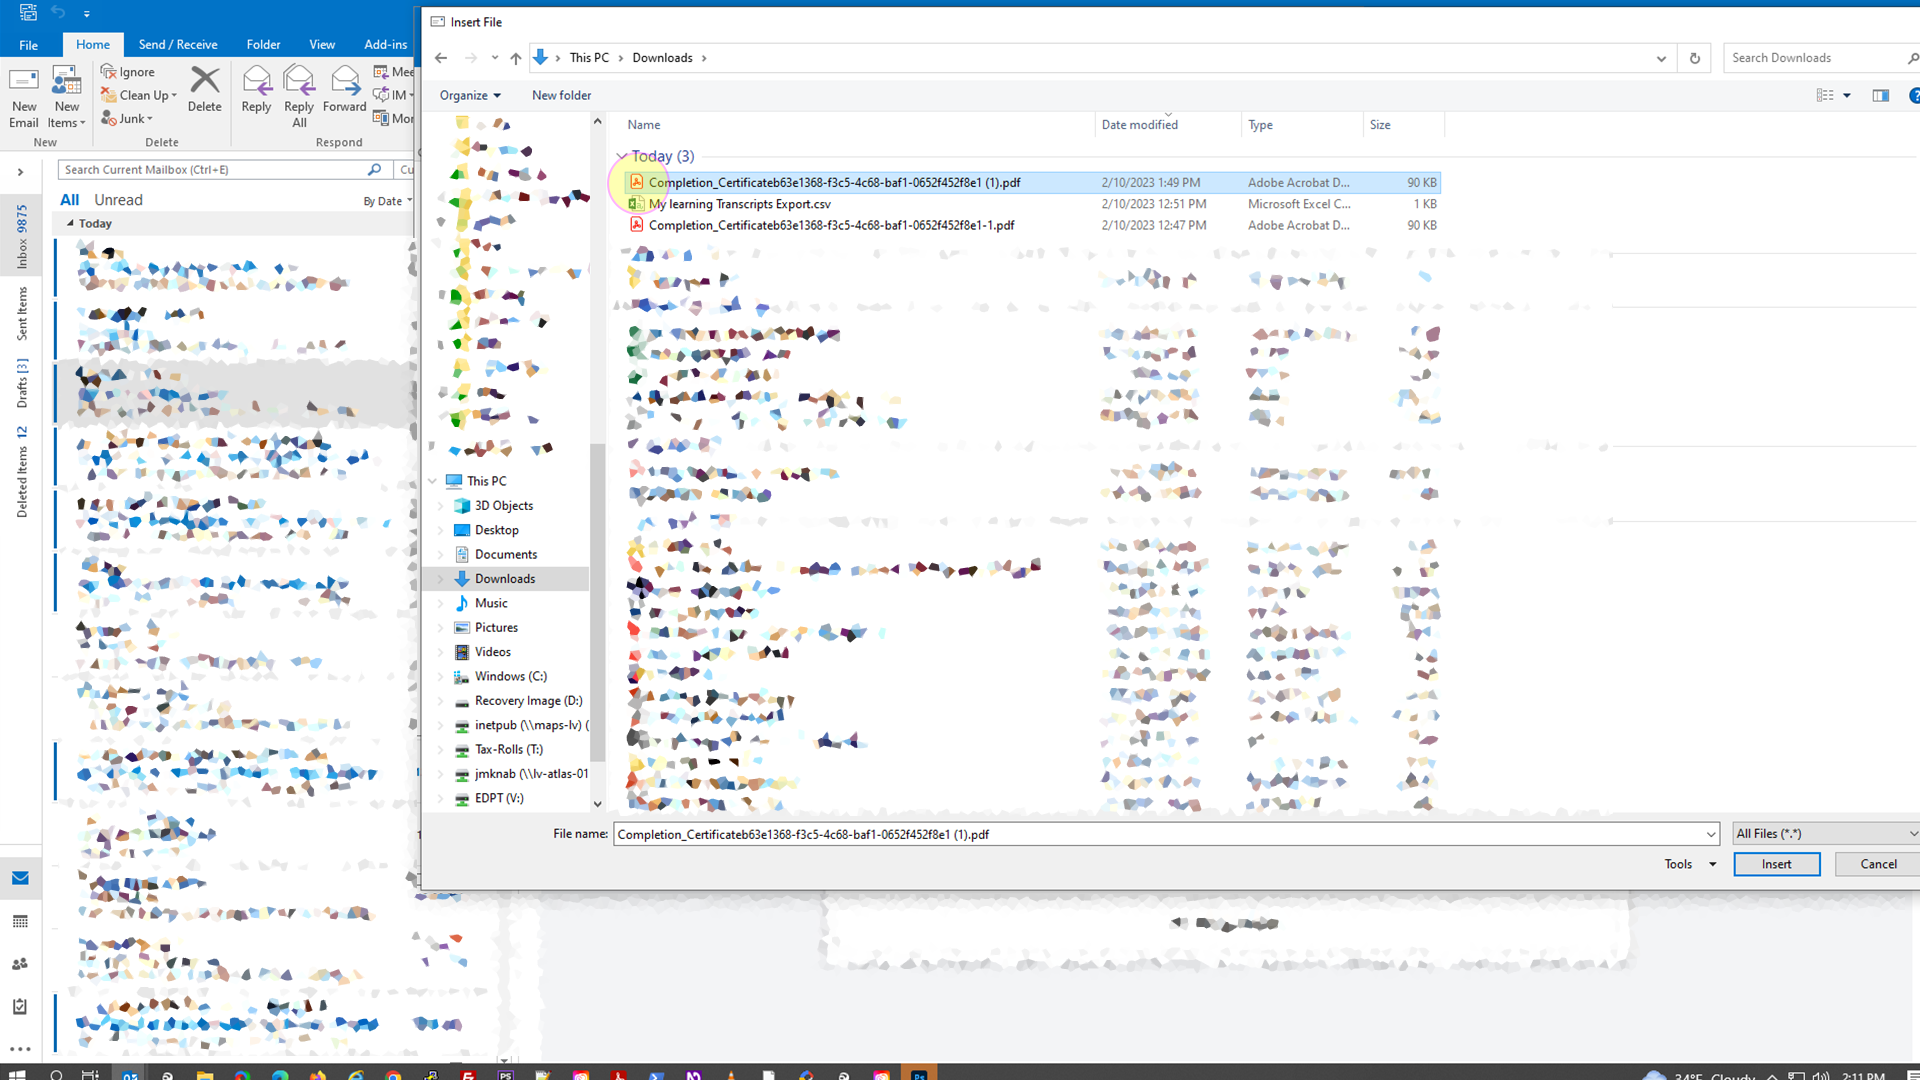Image resolution: width=1920 pixels, height=1080 pixels.
Task: Collapse the This PC tree node
Action: [x=433, y=480]
